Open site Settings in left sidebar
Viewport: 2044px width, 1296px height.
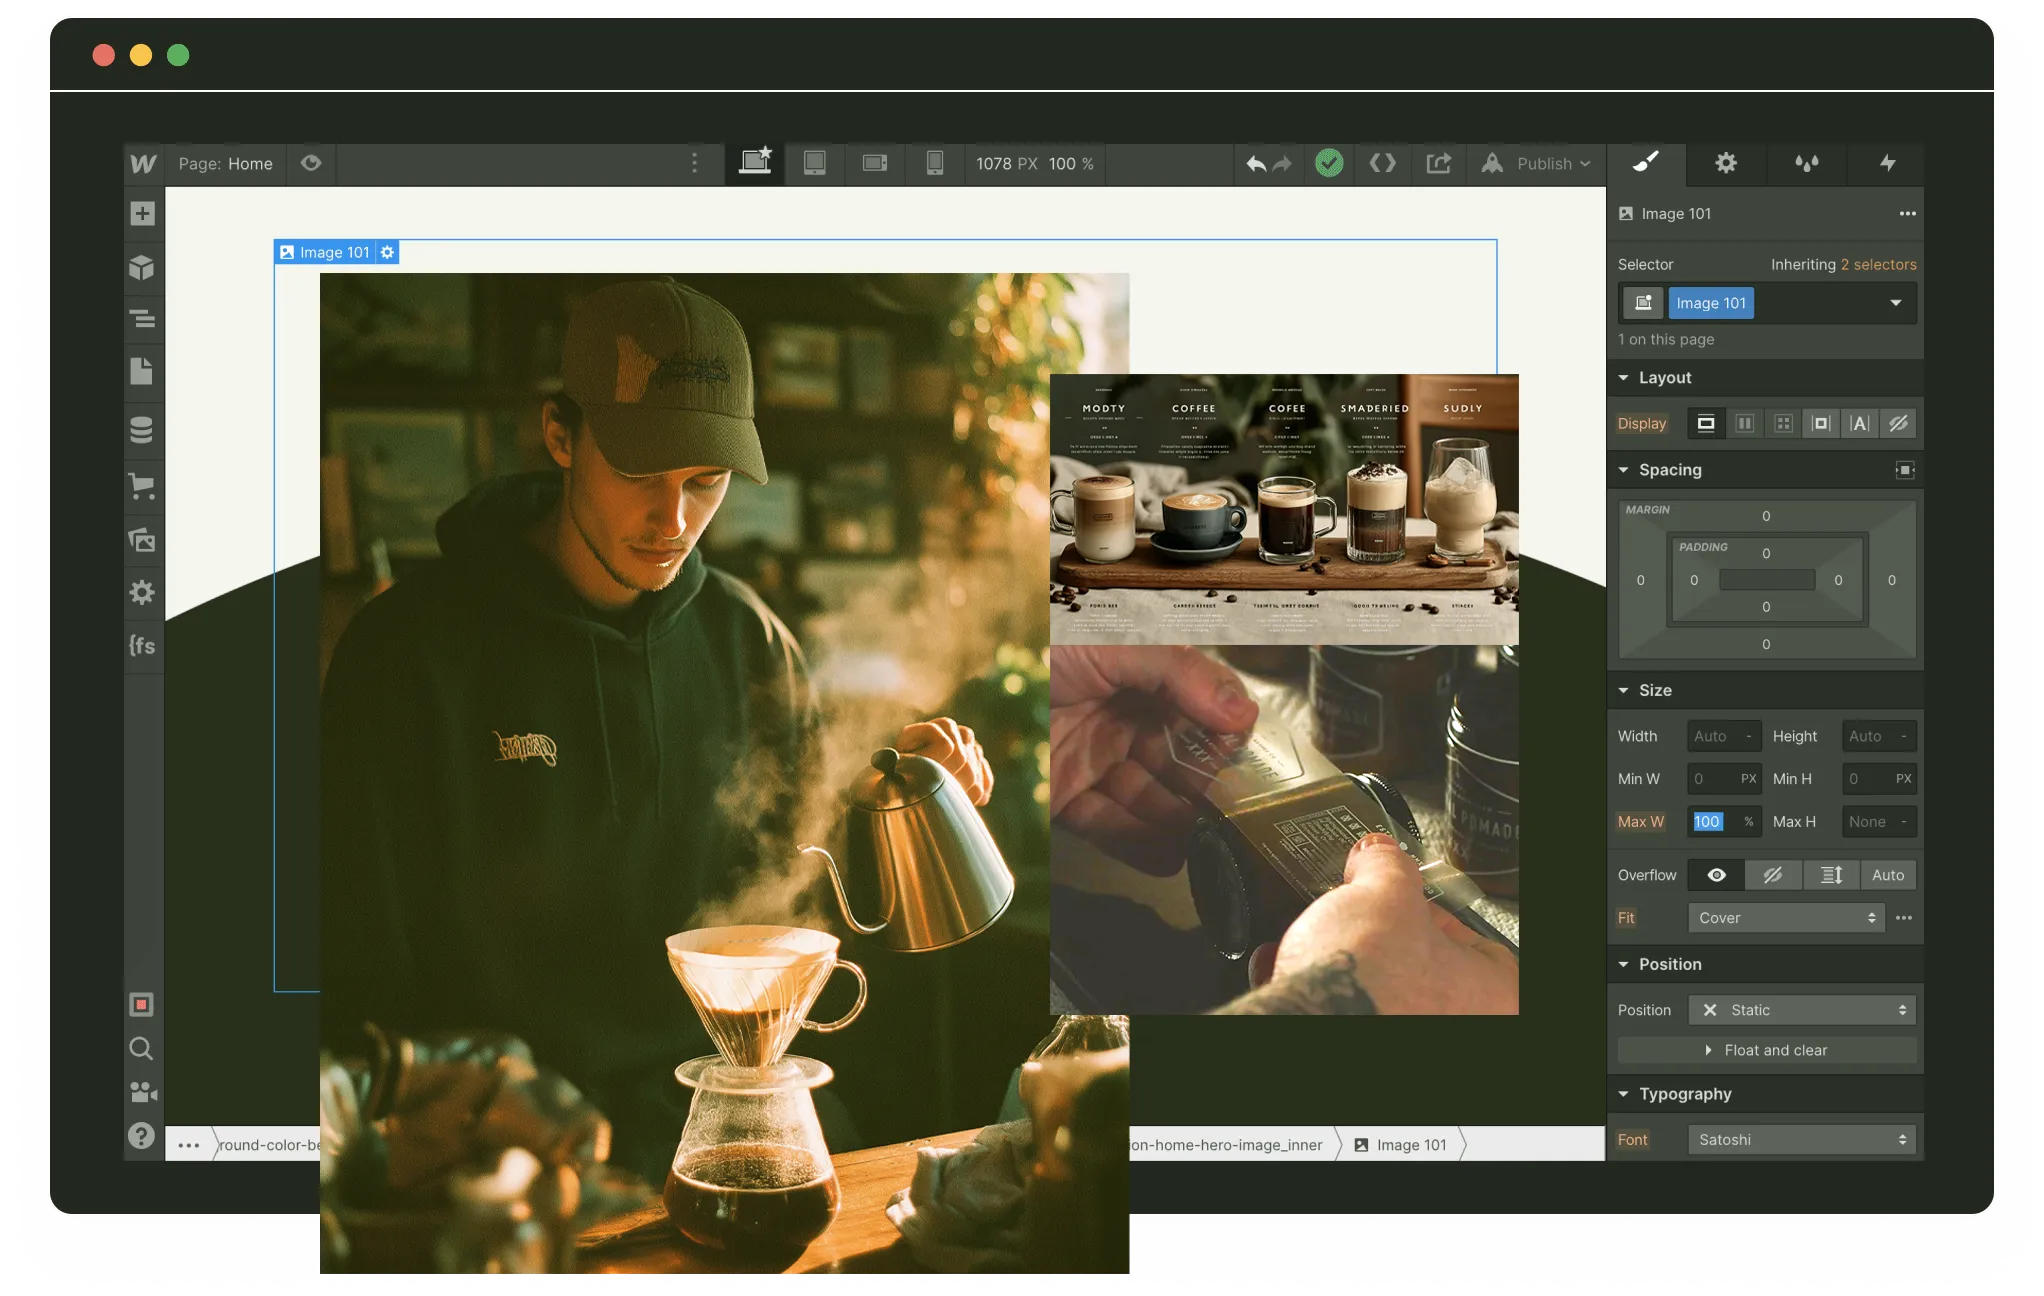click(142, 592)
